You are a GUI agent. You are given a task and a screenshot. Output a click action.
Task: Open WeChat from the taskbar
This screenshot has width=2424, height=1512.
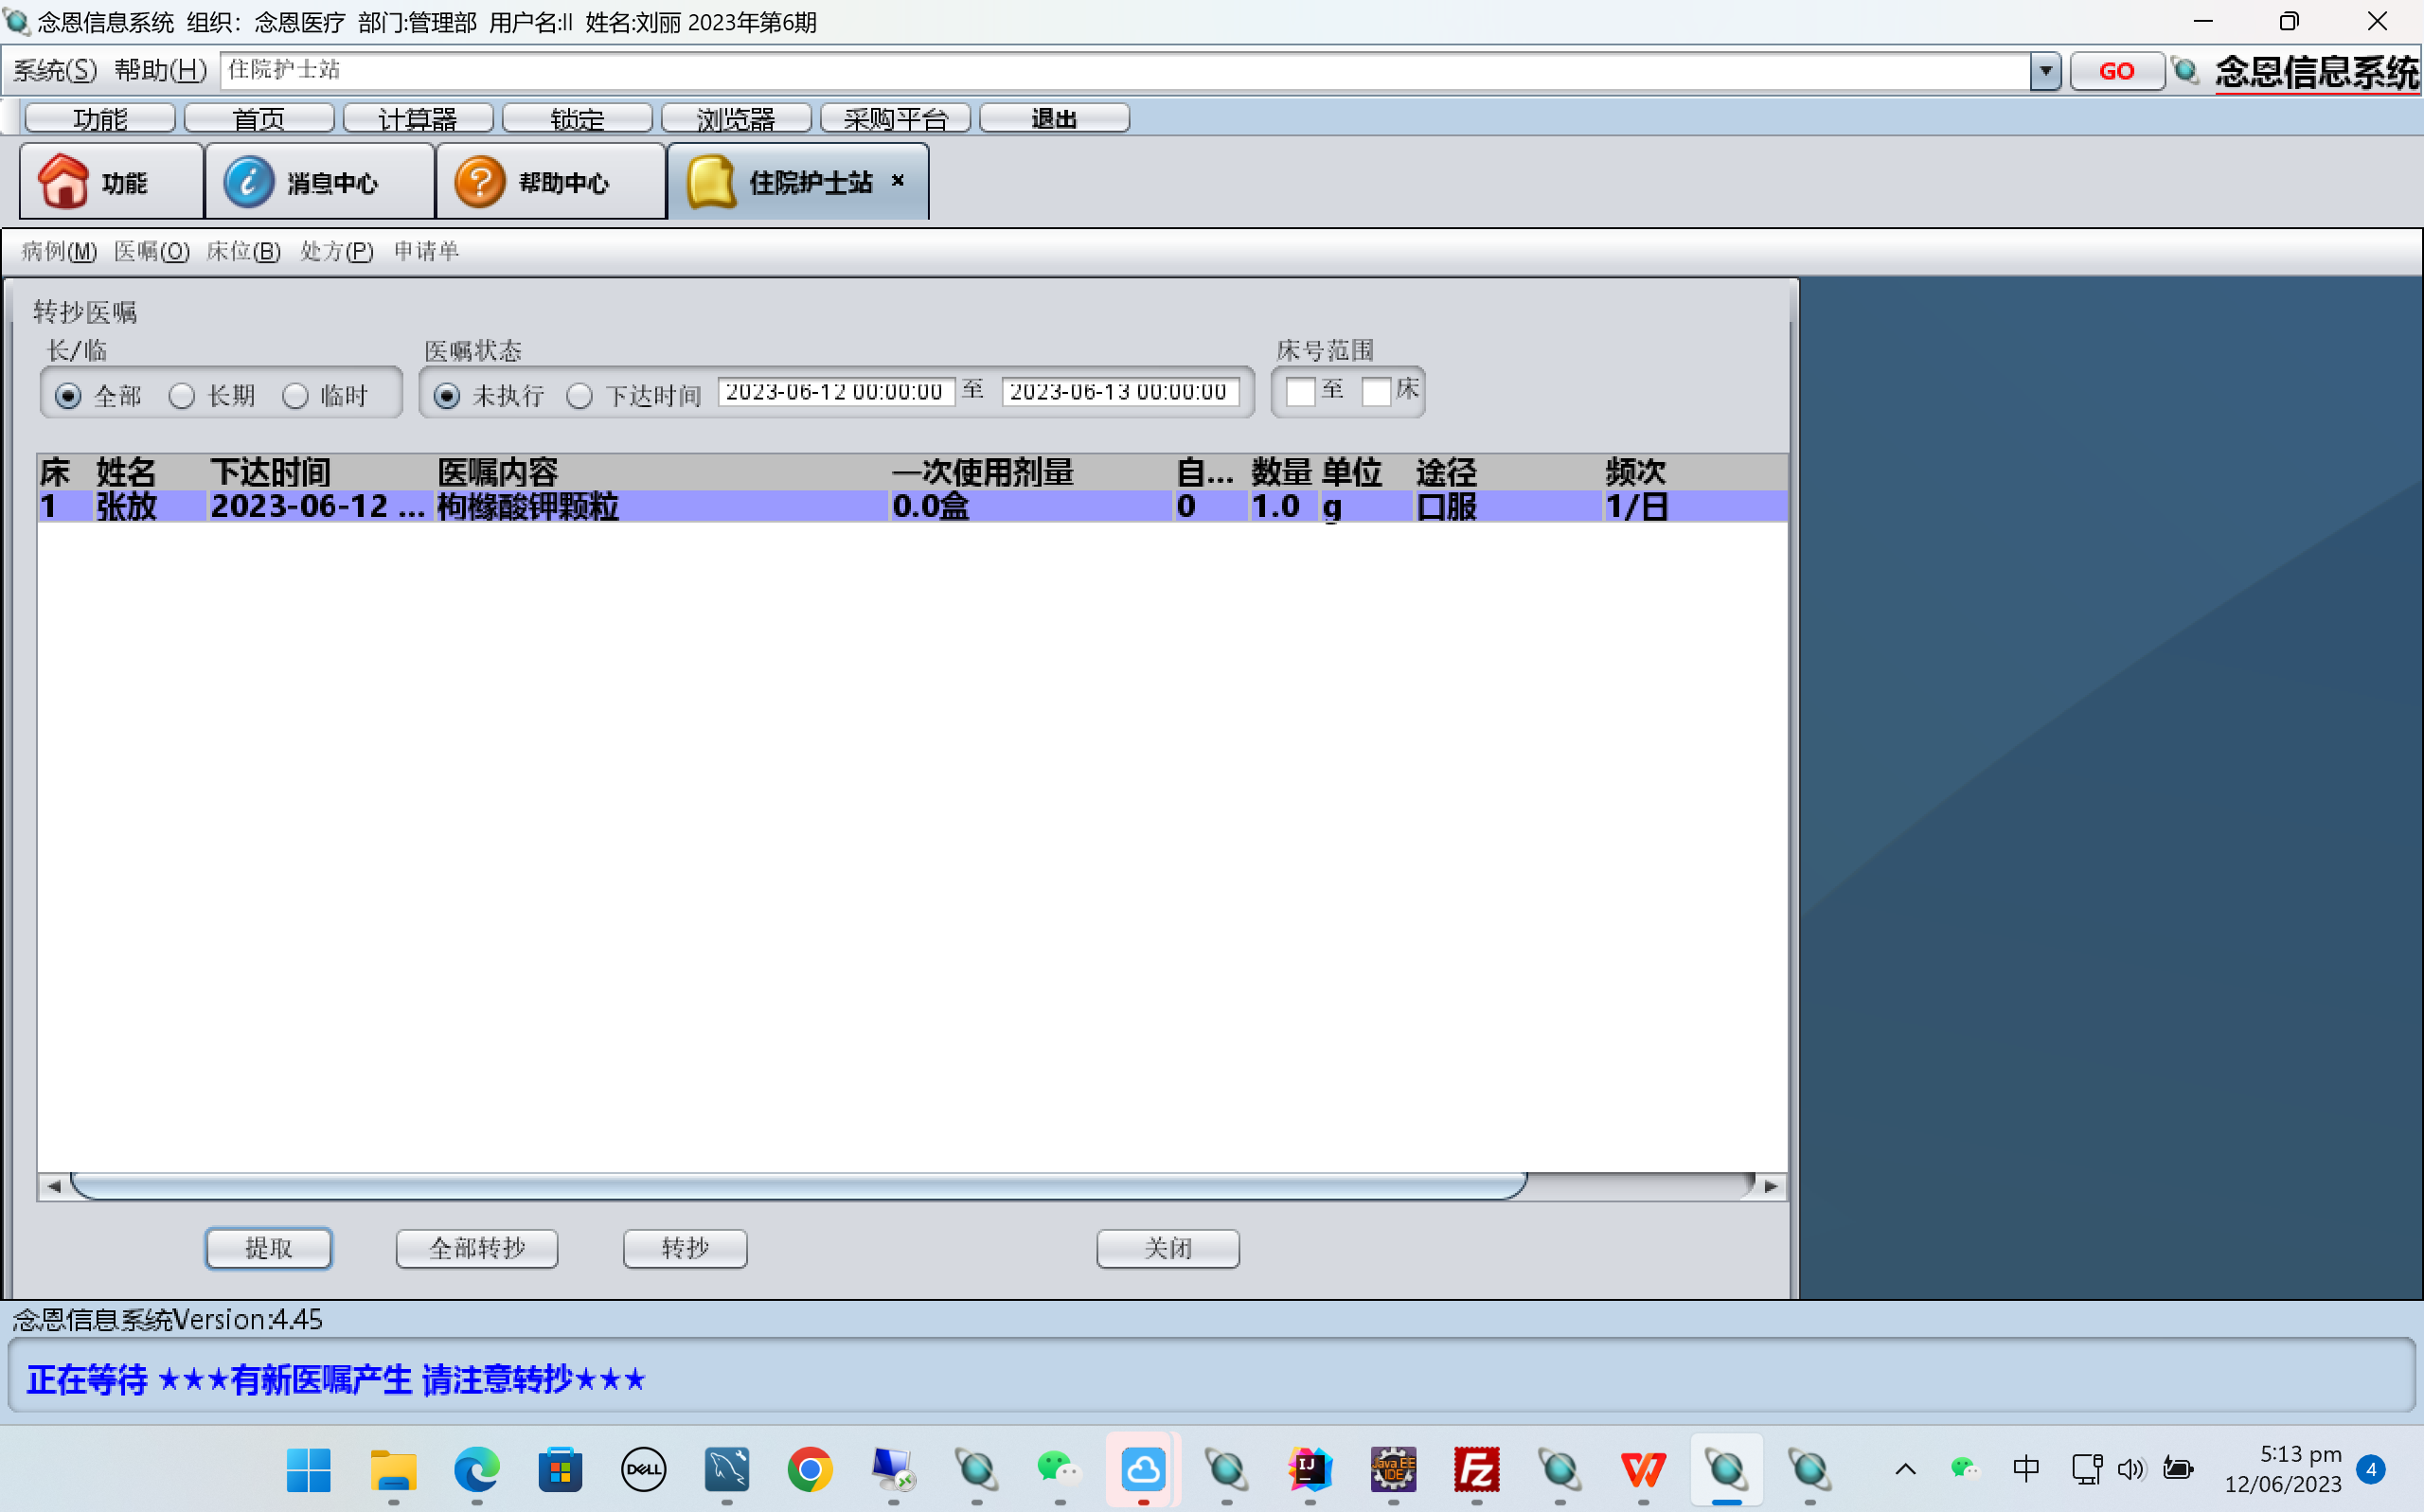point(1058,1469)
